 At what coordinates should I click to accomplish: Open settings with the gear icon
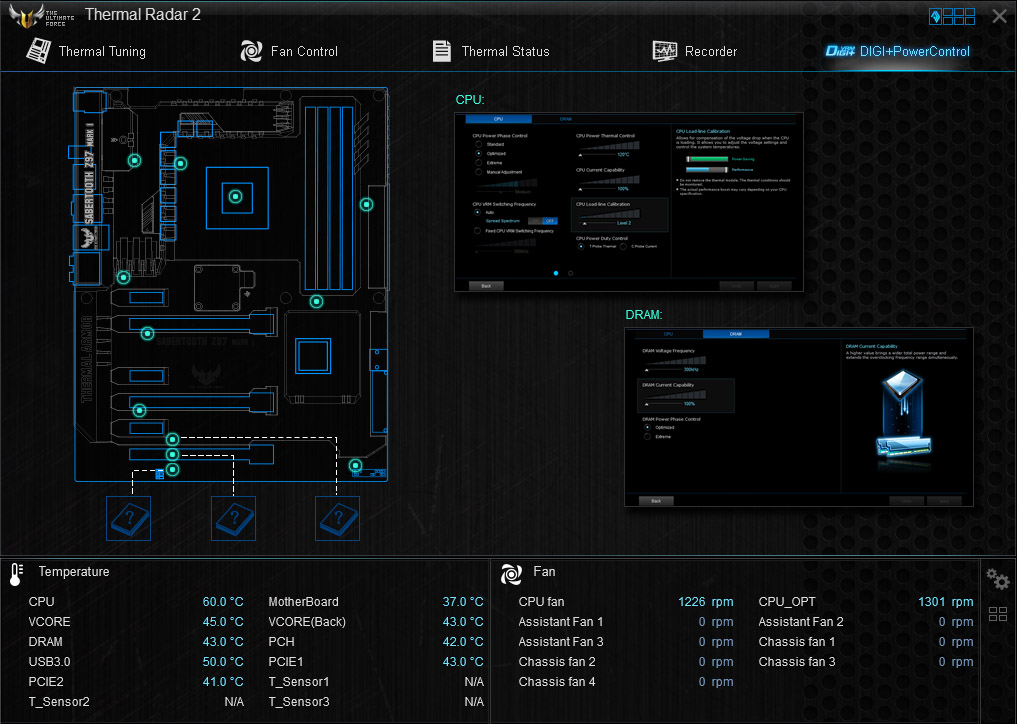click(998, 578)
